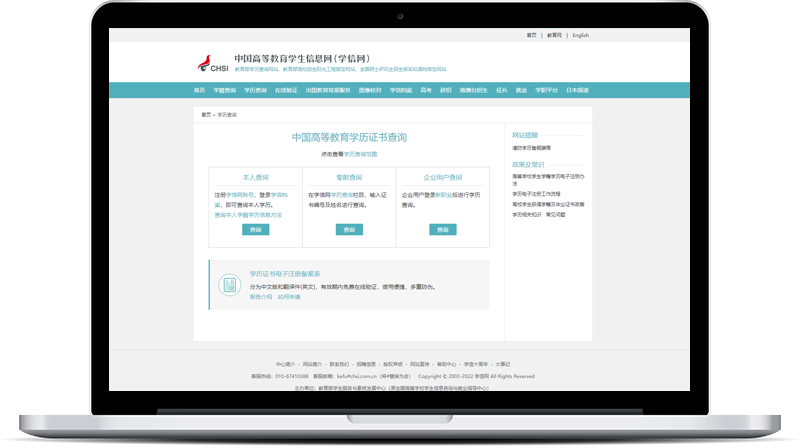Open the 学历查询范围 link under the title

[x=360, y=154]
